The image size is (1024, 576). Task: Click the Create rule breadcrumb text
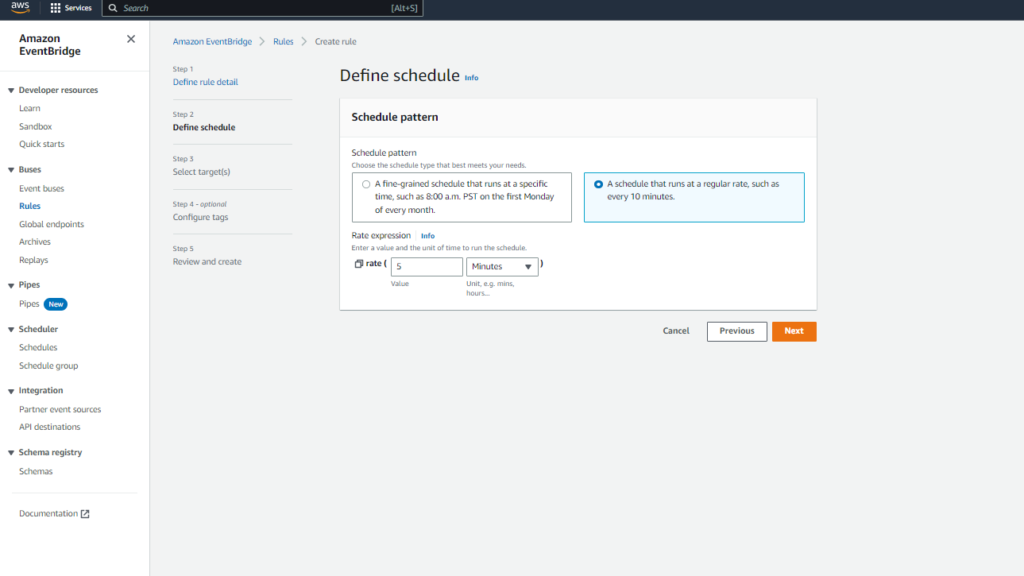coord(336,42)
